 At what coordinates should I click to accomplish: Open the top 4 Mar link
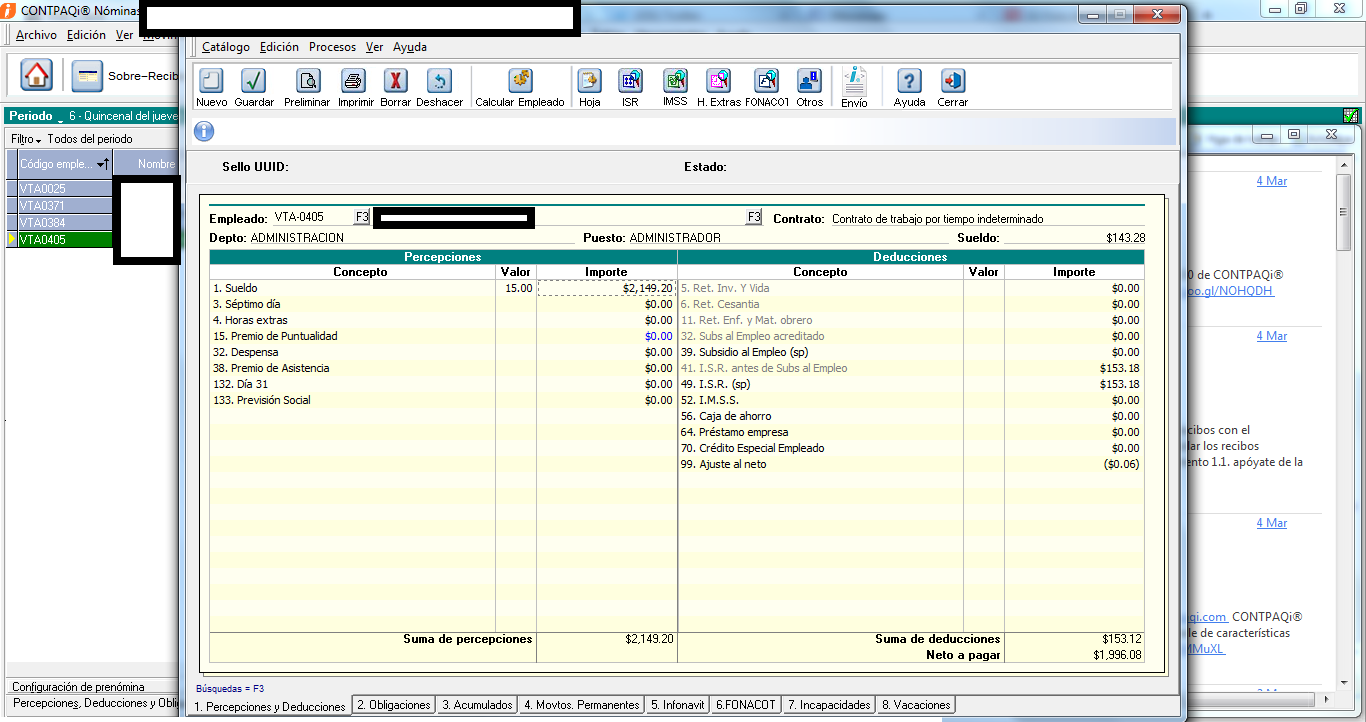[1271, 181]
